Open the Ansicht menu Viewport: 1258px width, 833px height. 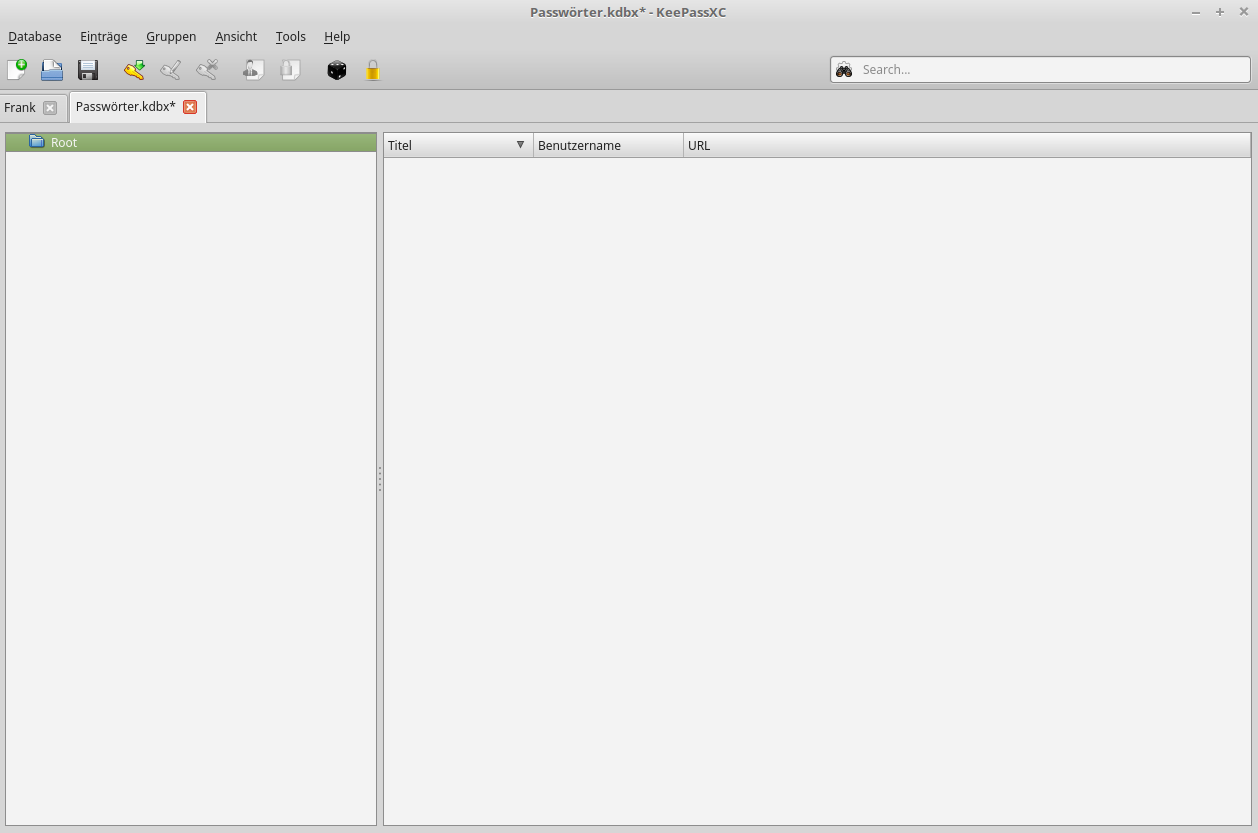click(236, 37)
